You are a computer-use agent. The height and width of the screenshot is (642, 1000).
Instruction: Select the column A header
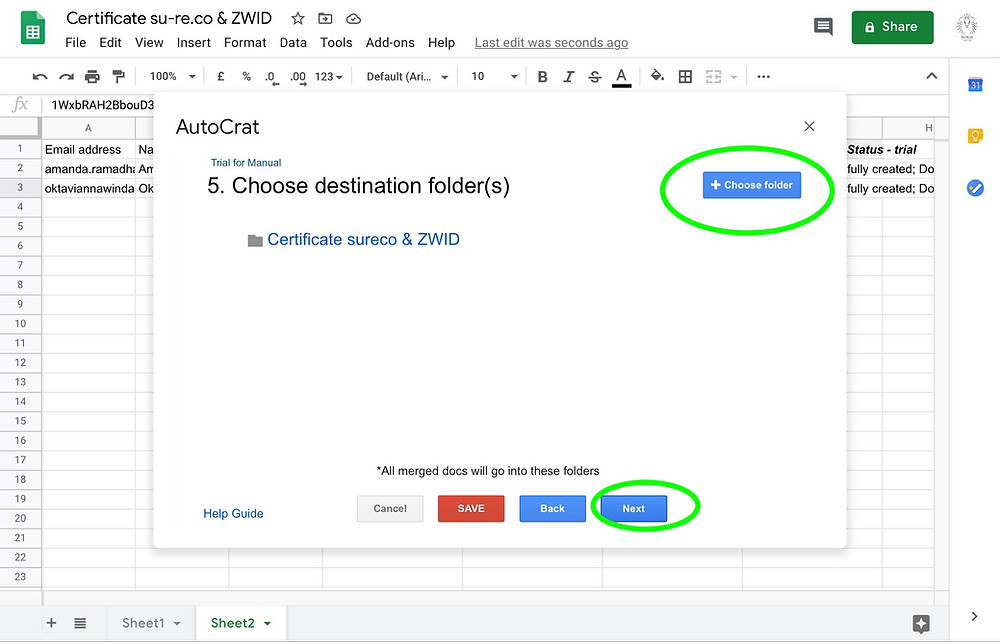(x=88, y=128)
